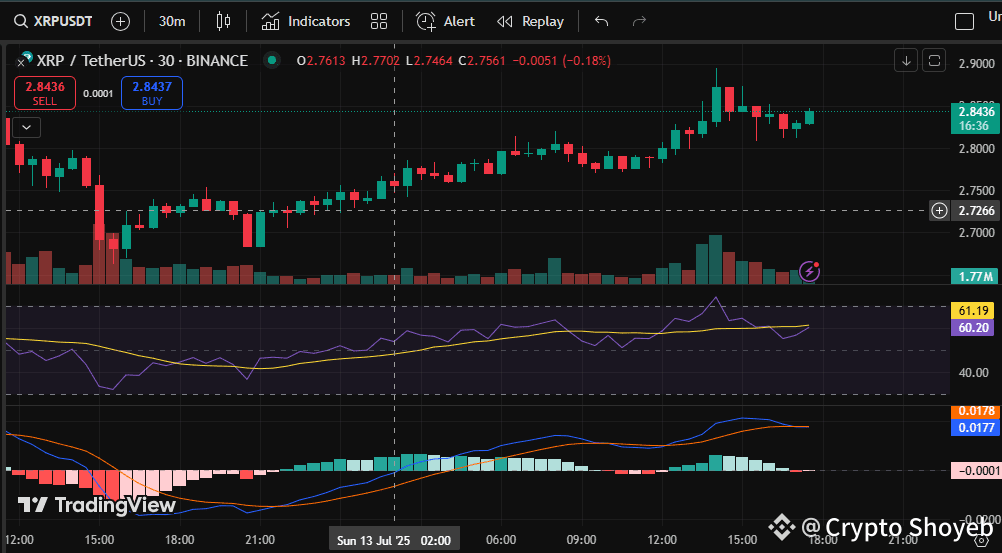Click the green market status dot

coord(271,61)
